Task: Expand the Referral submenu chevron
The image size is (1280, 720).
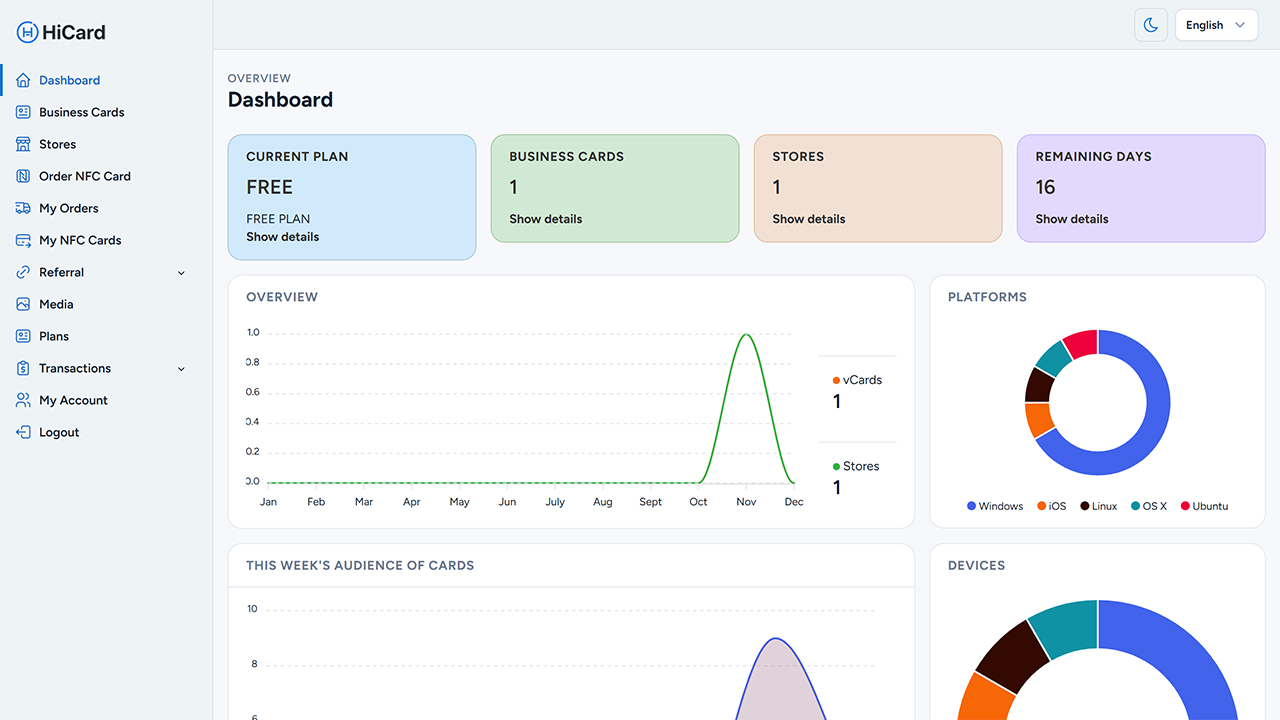Action: (181, 273)
